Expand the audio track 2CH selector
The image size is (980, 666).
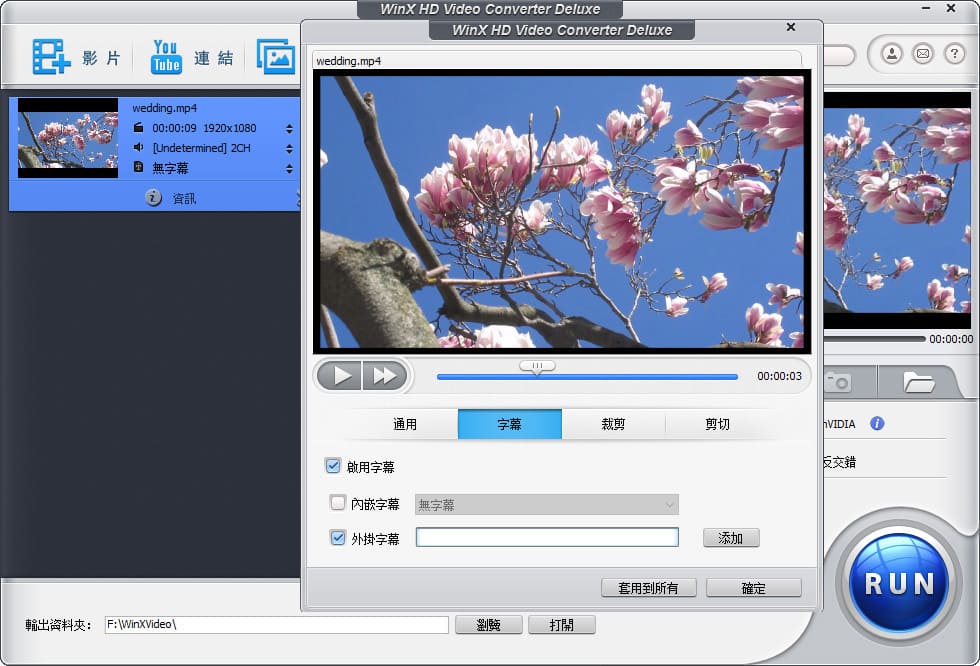(x=289, y=148)
